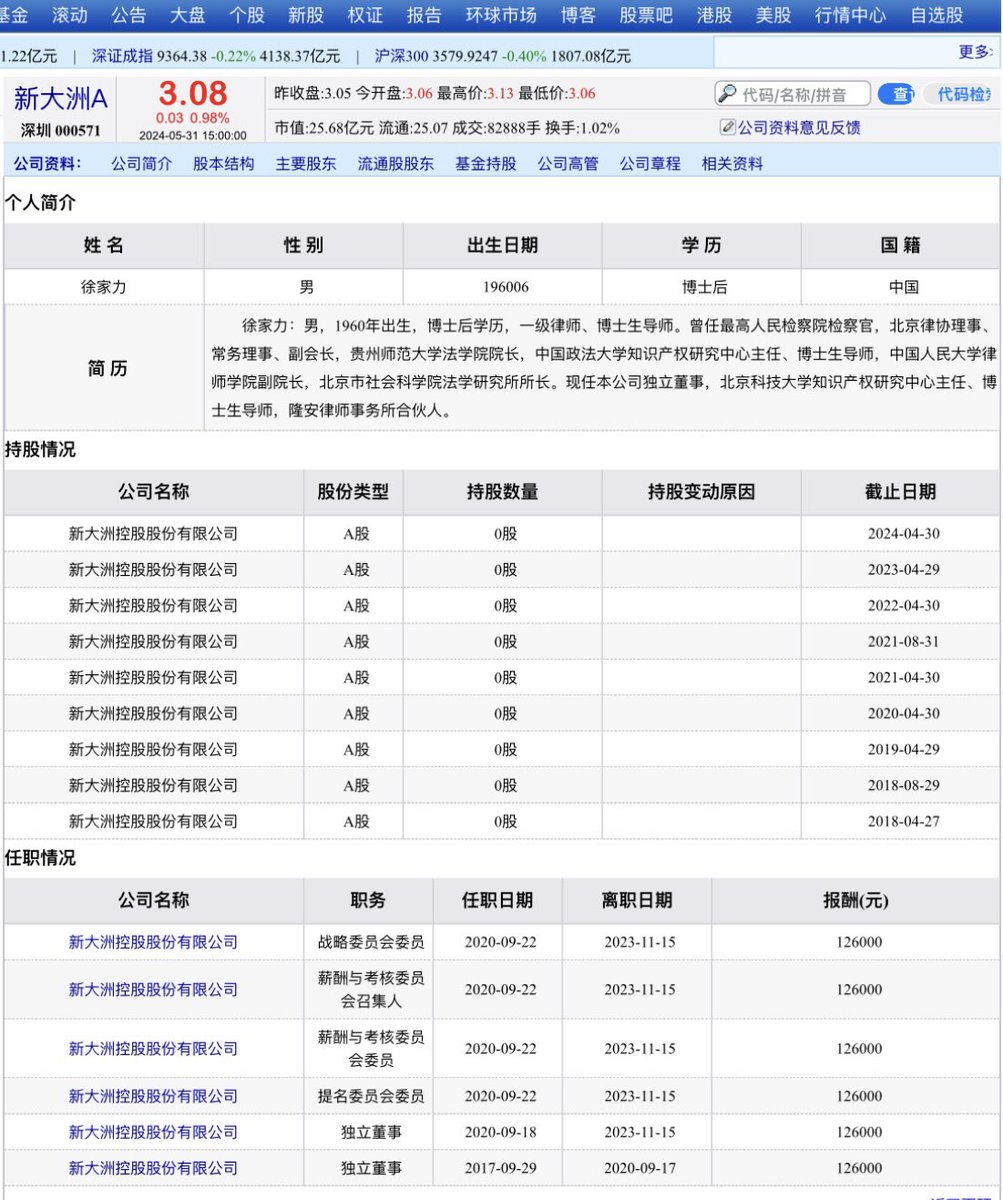Click the 更多 link in ticker bar
This screenshot has width=1003, height=1200.
[975, 52]
